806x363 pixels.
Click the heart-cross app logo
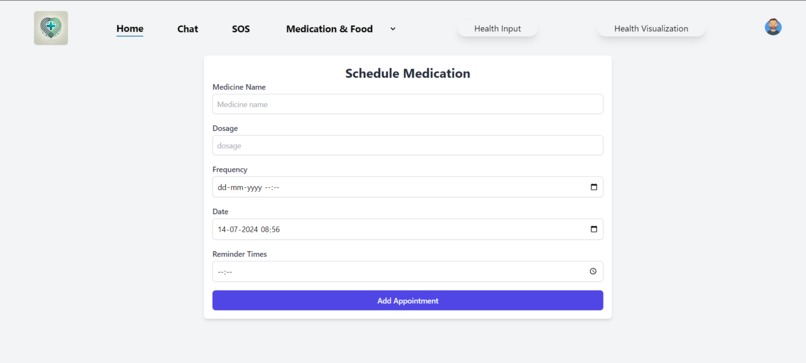[51, 28]
